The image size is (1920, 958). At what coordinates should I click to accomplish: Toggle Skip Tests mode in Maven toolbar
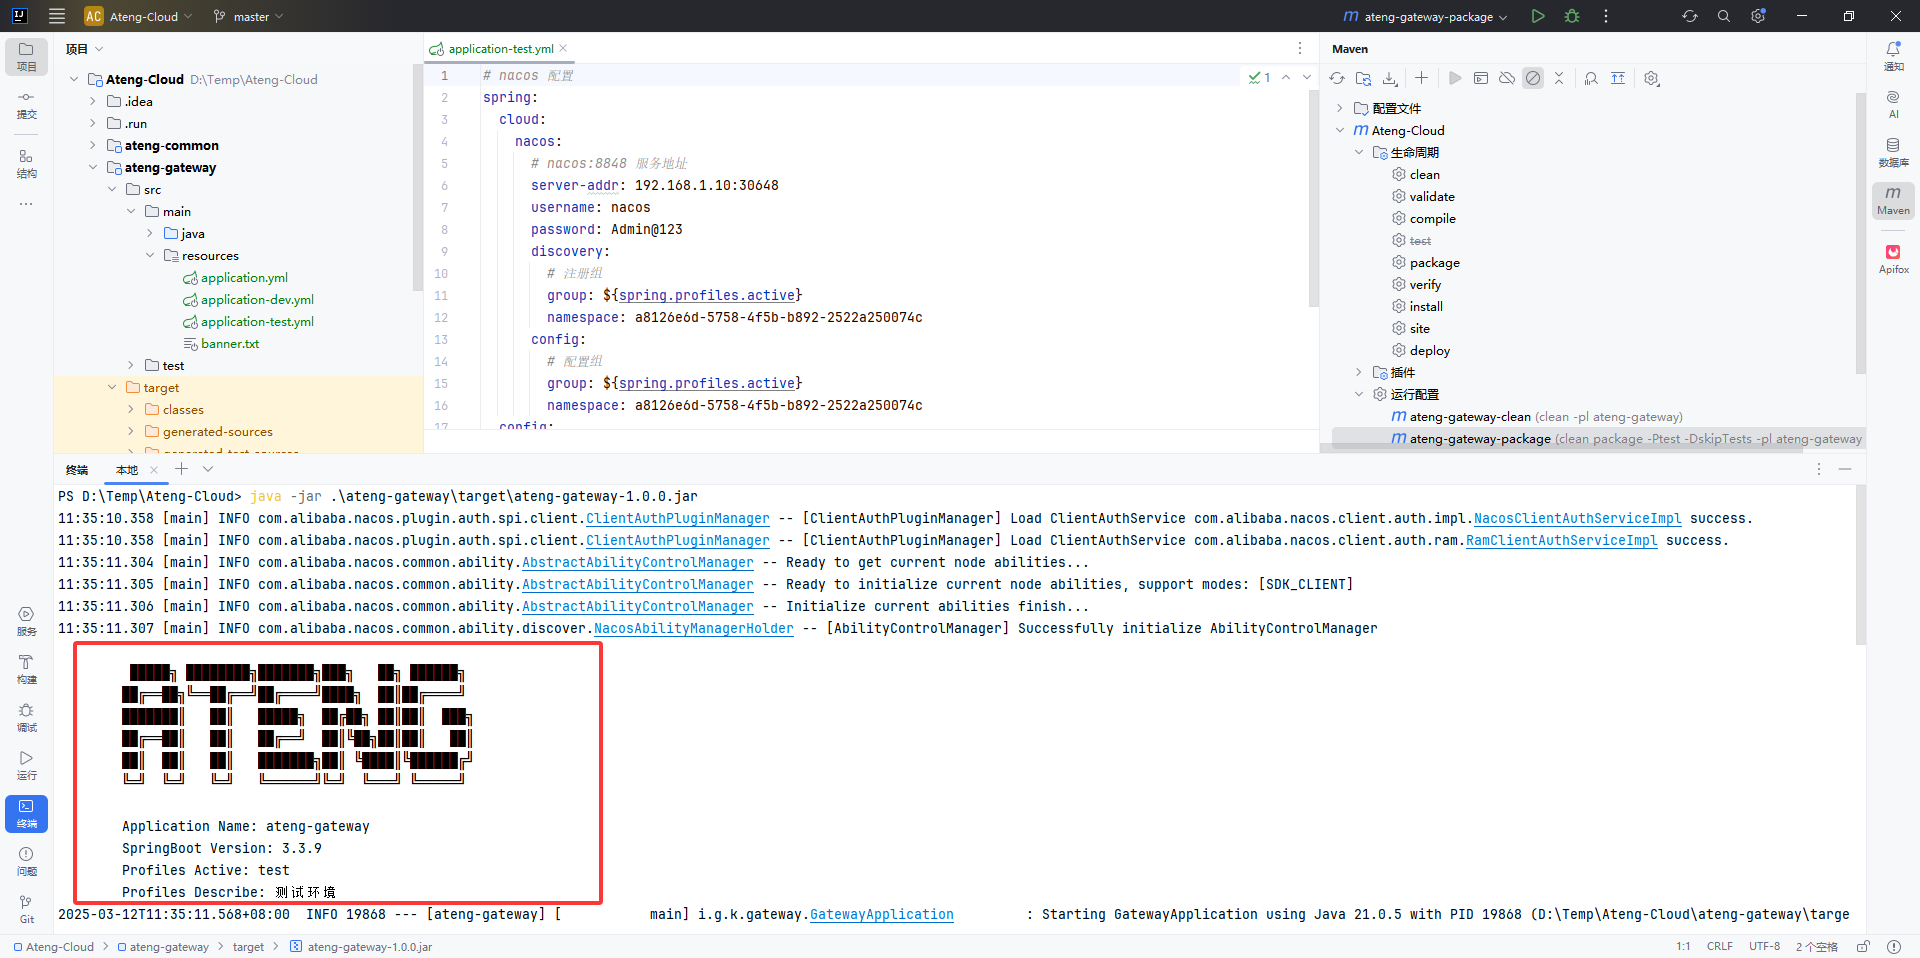coord(1533,78)
